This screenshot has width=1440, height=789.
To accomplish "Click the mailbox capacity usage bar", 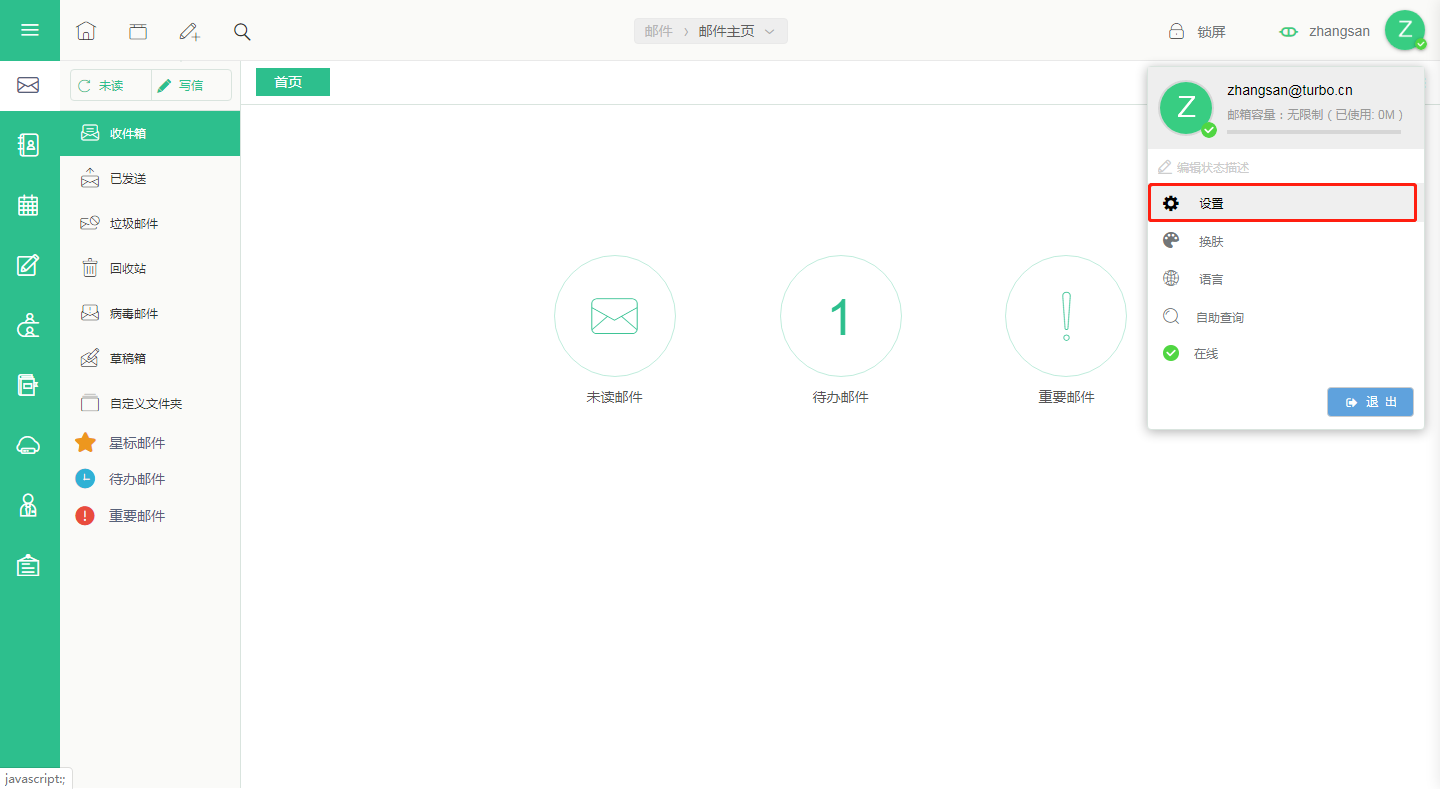I will click(1313, 132).
